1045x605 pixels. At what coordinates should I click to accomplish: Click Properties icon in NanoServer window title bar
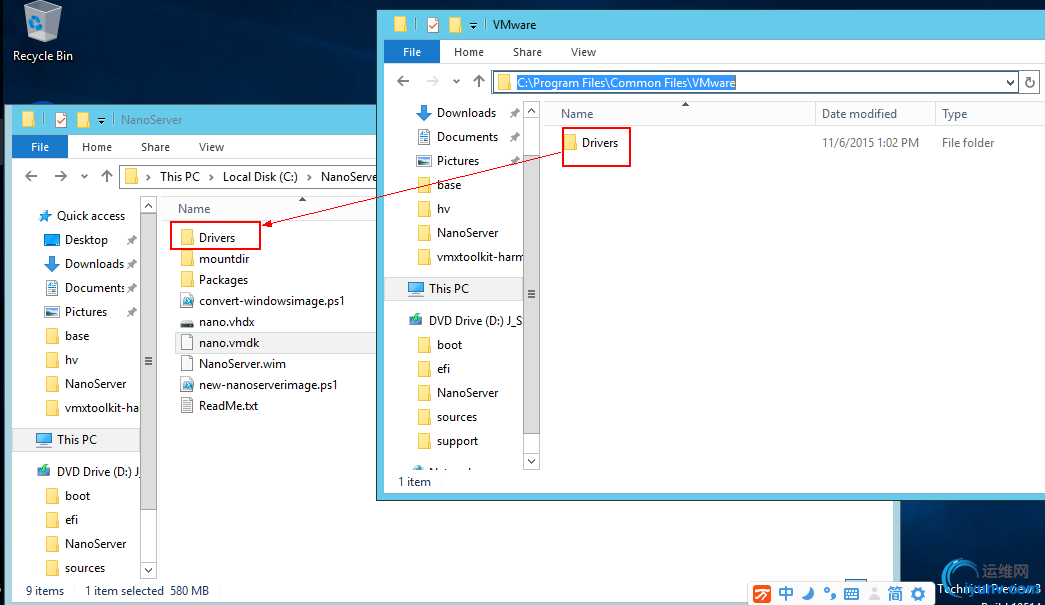(x=61, y=120)
